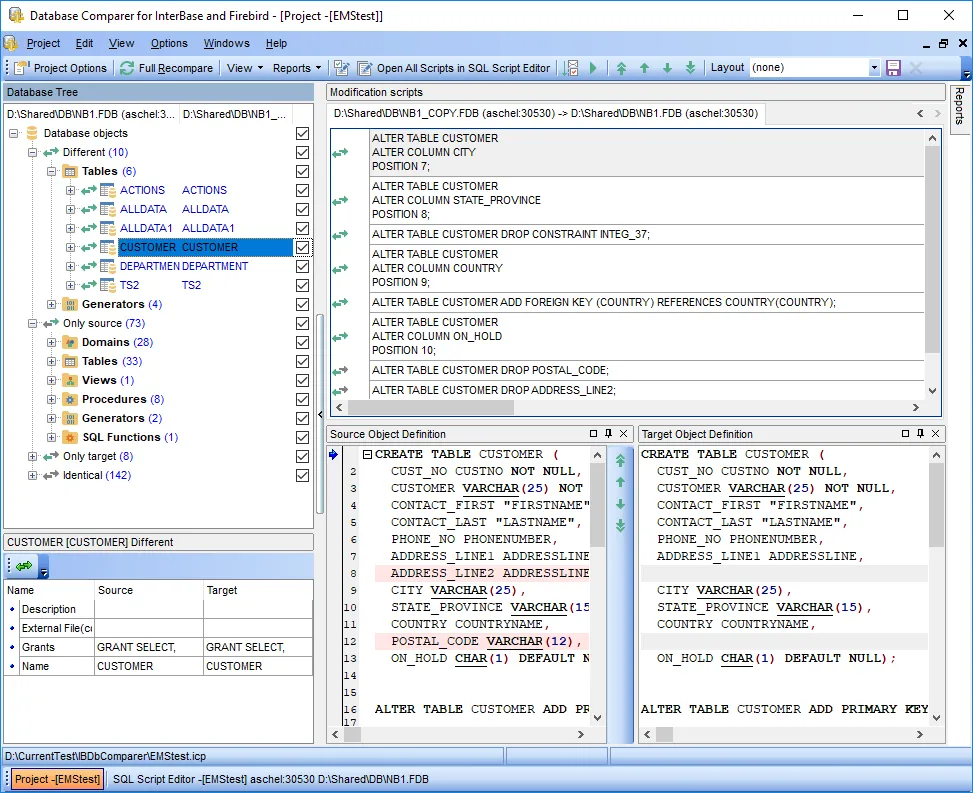This screenshot has height=793, width=973.
Task: Expand the Procedures (8) tree node
Action: (x=52, y=399)
